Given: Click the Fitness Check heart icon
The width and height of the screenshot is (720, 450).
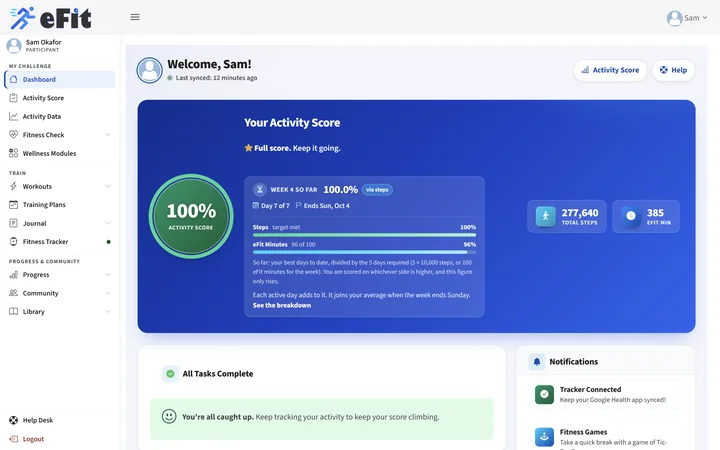Looking at the screenshot, I should tap(14, 135).
